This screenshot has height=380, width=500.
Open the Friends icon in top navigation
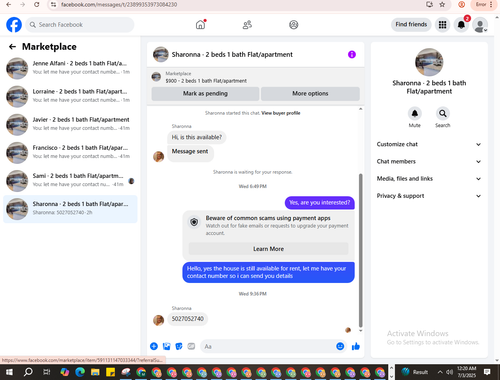247,25
